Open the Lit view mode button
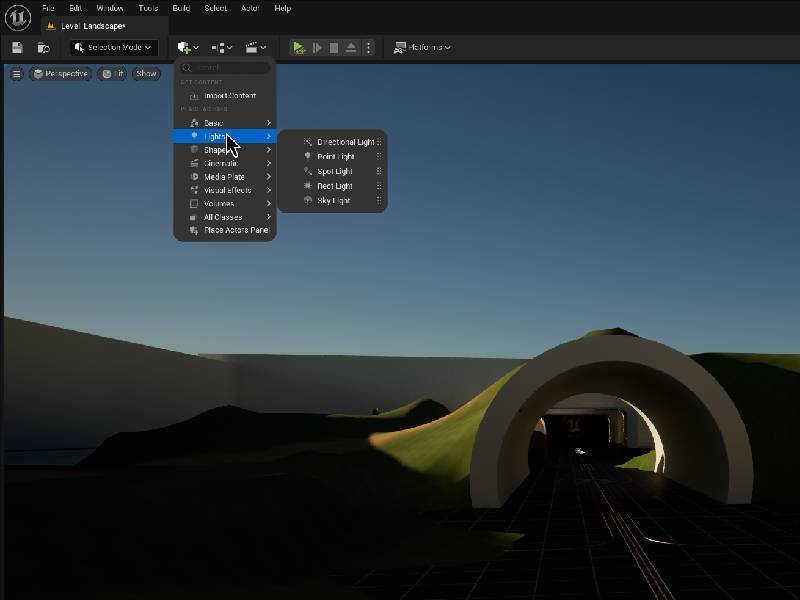This screenshot has height=600, width=800. (x=112, y=74)
